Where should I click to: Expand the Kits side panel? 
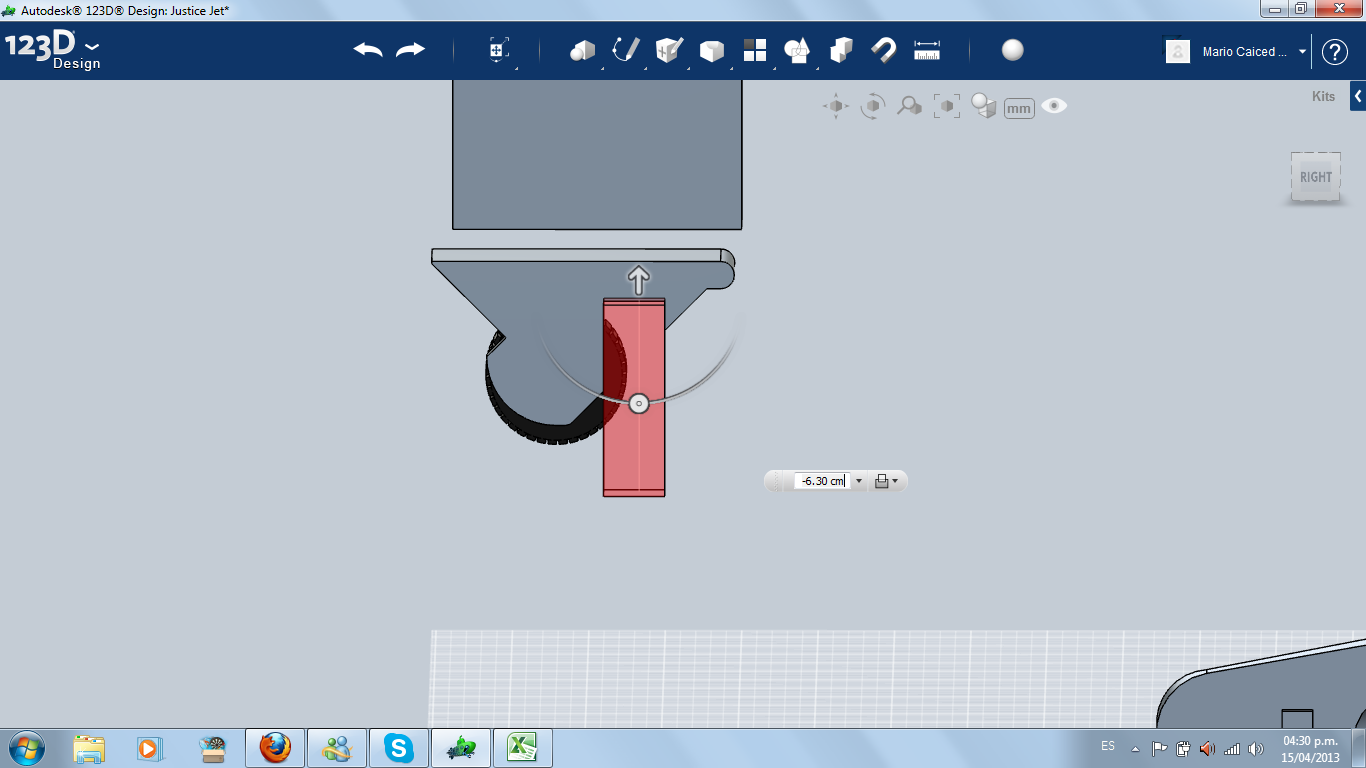point(1358,97)
